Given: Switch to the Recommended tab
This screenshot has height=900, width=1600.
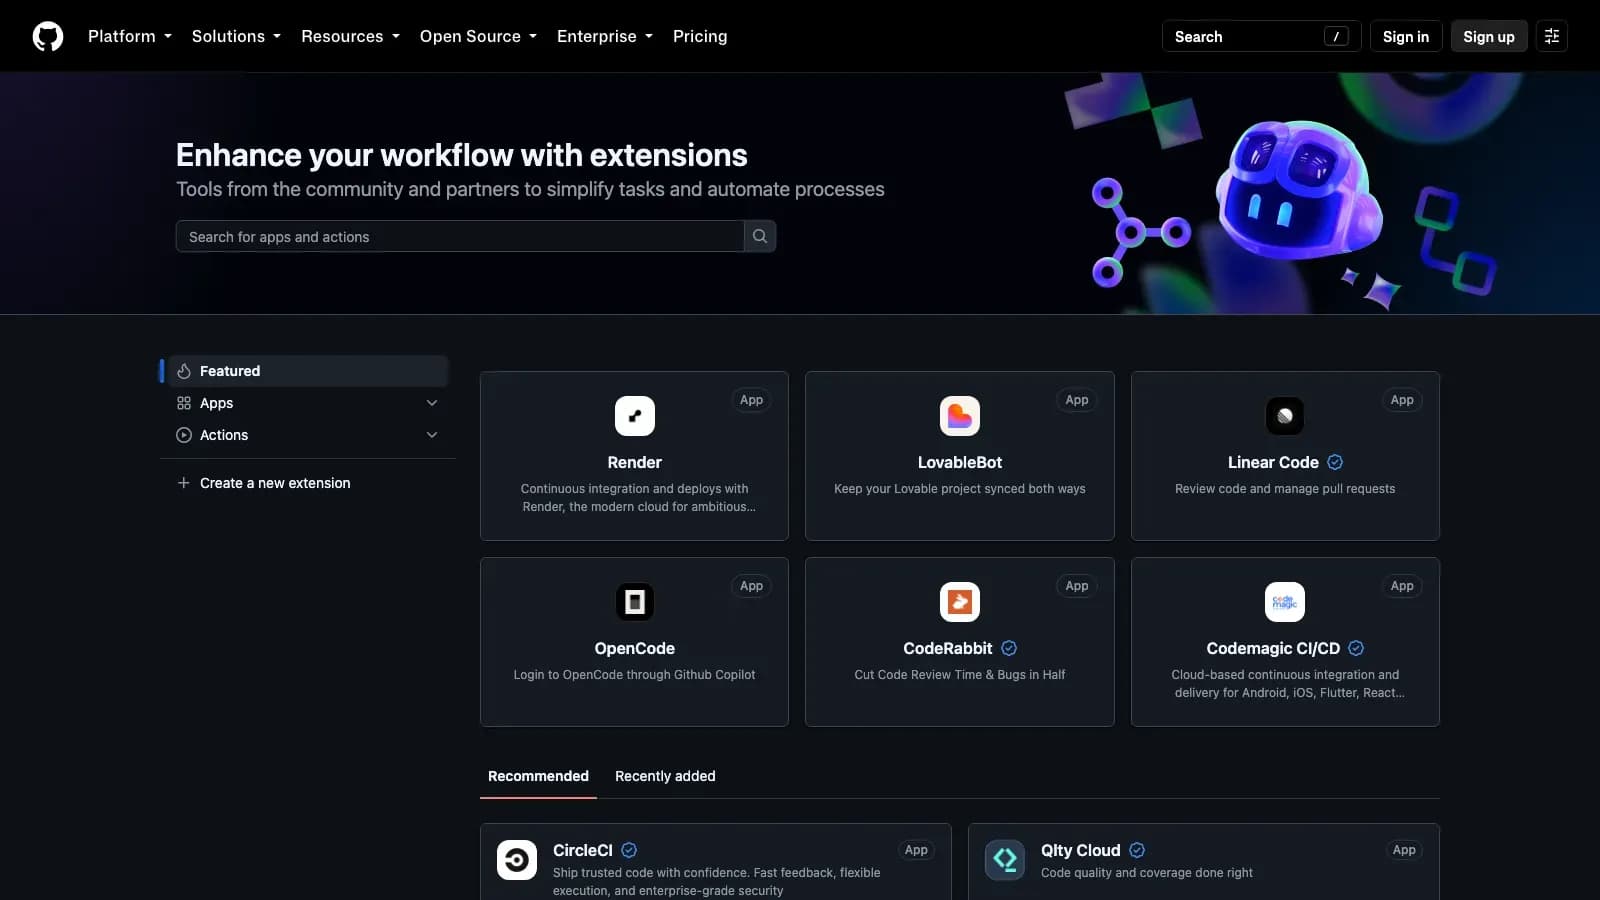Looking at the screenshot, I should coord(538,776).
